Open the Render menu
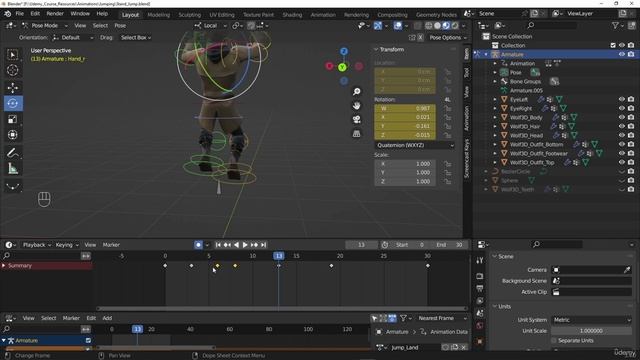640x360 pixels. click(55, 13)
